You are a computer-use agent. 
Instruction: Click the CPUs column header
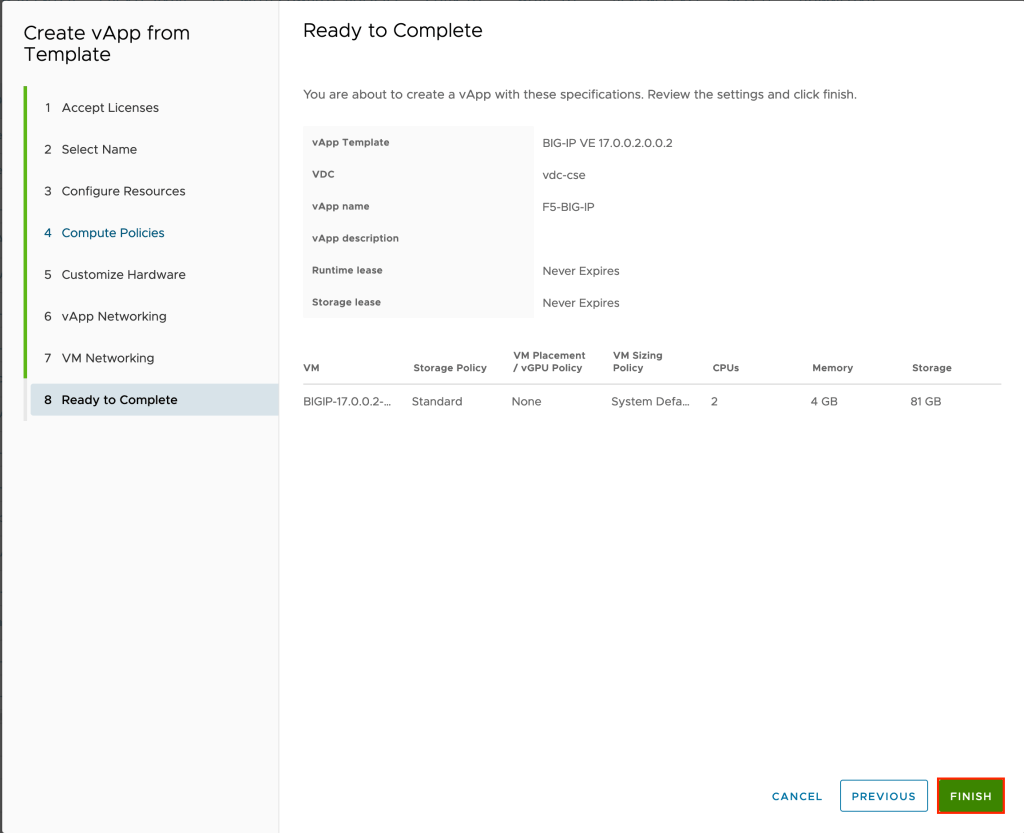tap(726, 368)
